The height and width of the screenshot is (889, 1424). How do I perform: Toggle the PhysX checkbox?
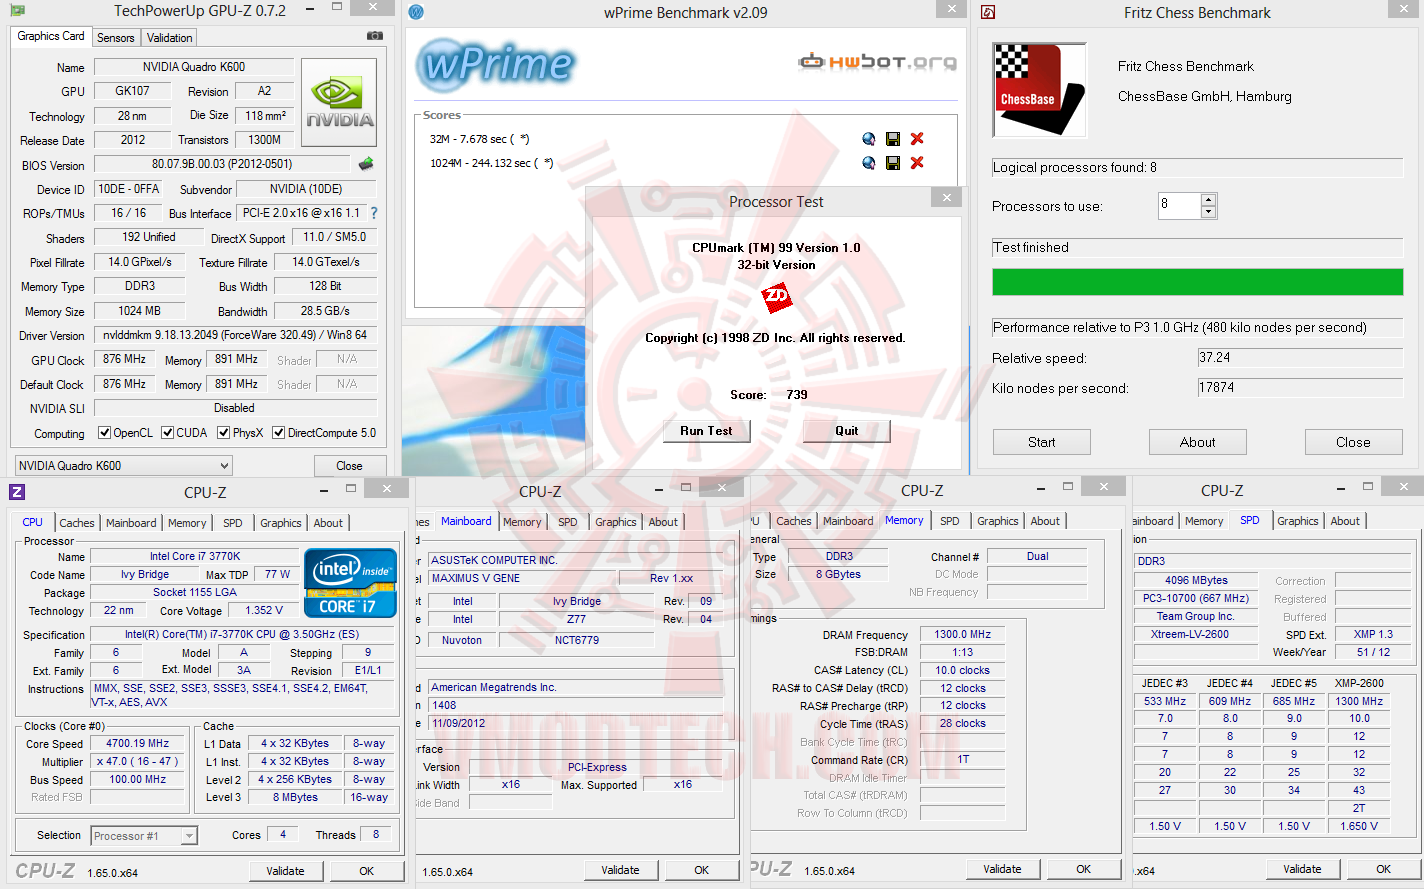click(x=224, y=433)
